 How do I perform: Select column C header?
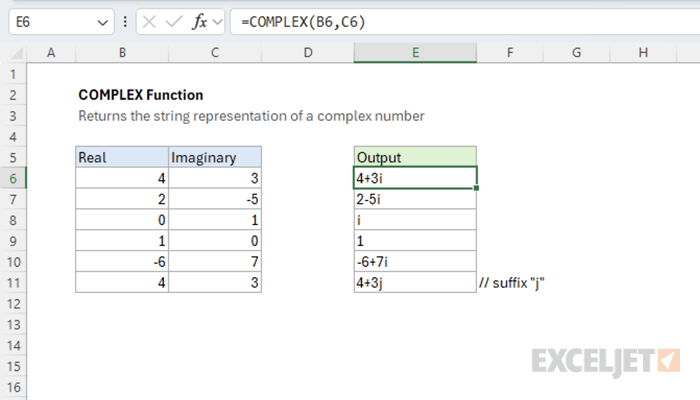pyautogui.click(x=215, y=53)
